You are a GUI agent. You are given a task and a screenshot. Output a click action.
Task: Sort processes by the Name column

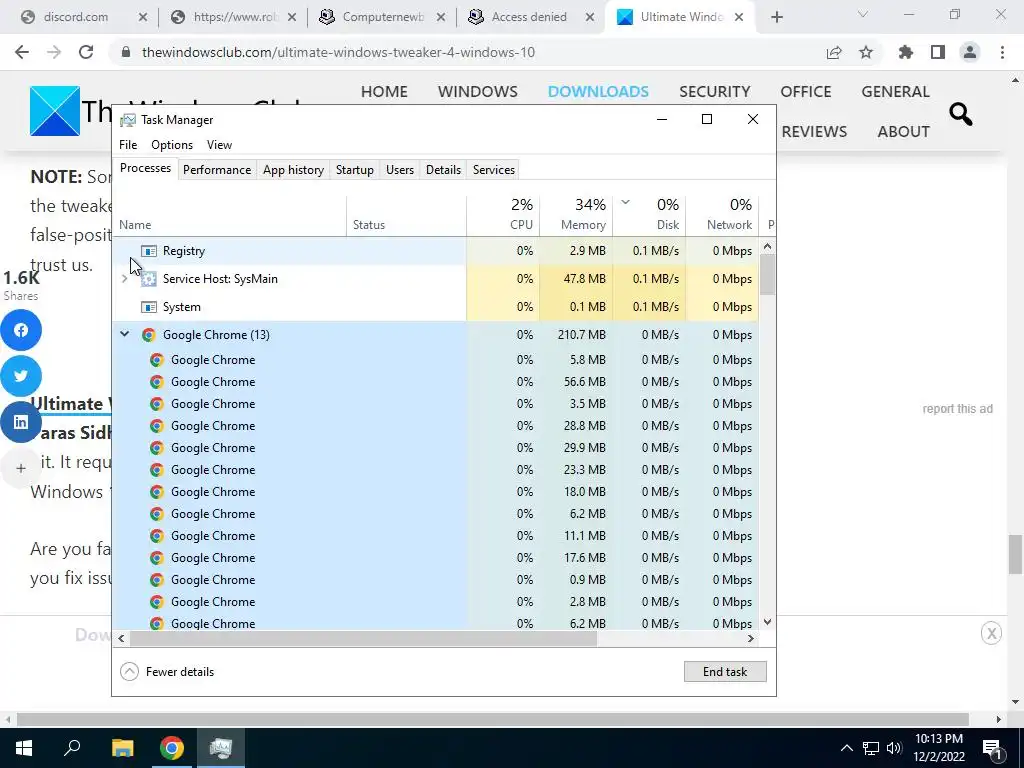(231, 216)
